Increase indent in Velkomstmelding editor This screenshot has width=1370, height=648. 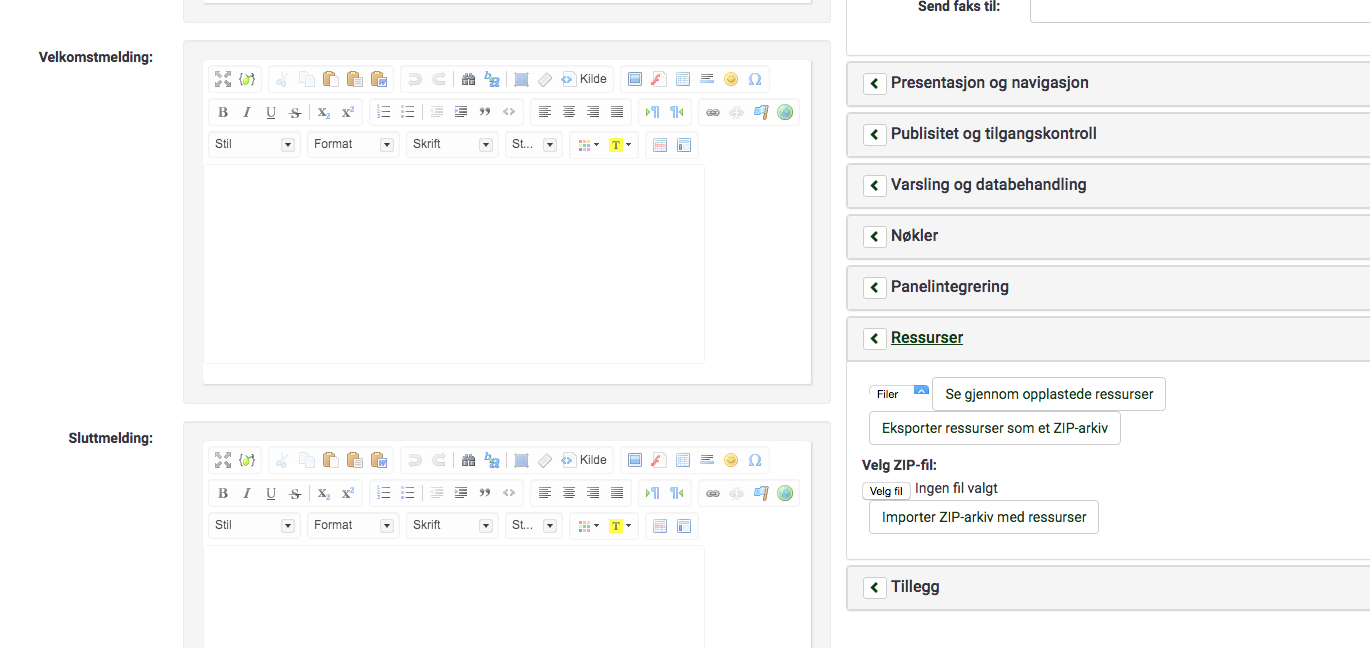pos(461,112)
